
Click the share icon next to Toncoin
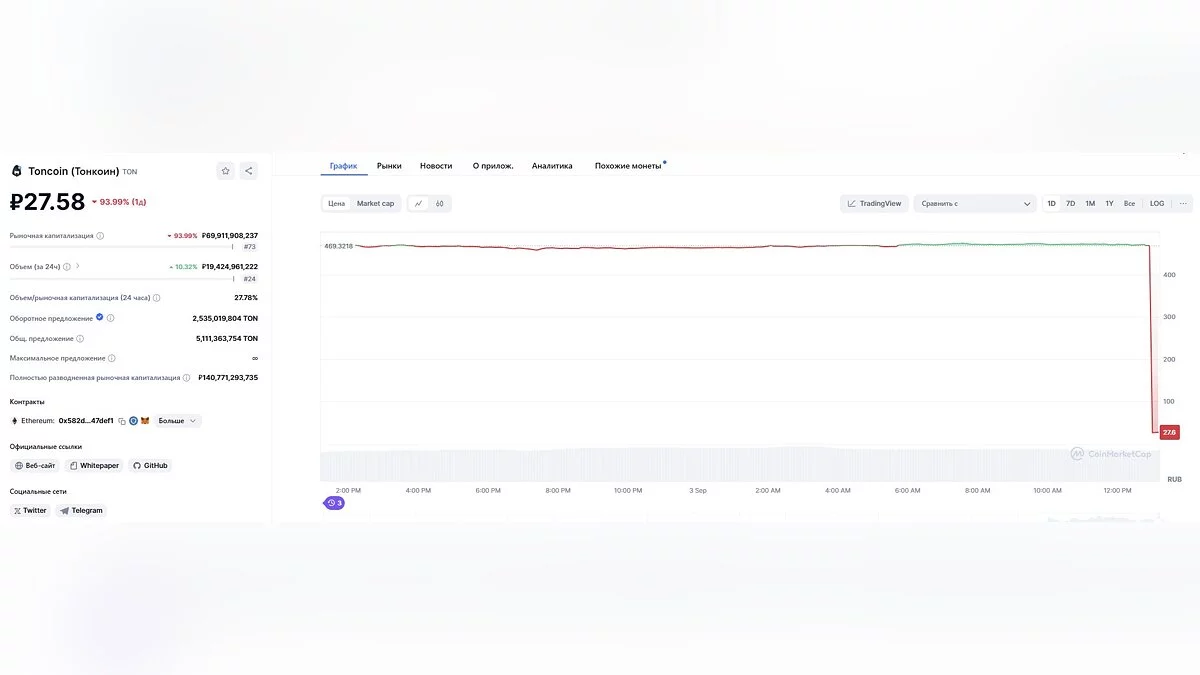click(x=249, y=171)
